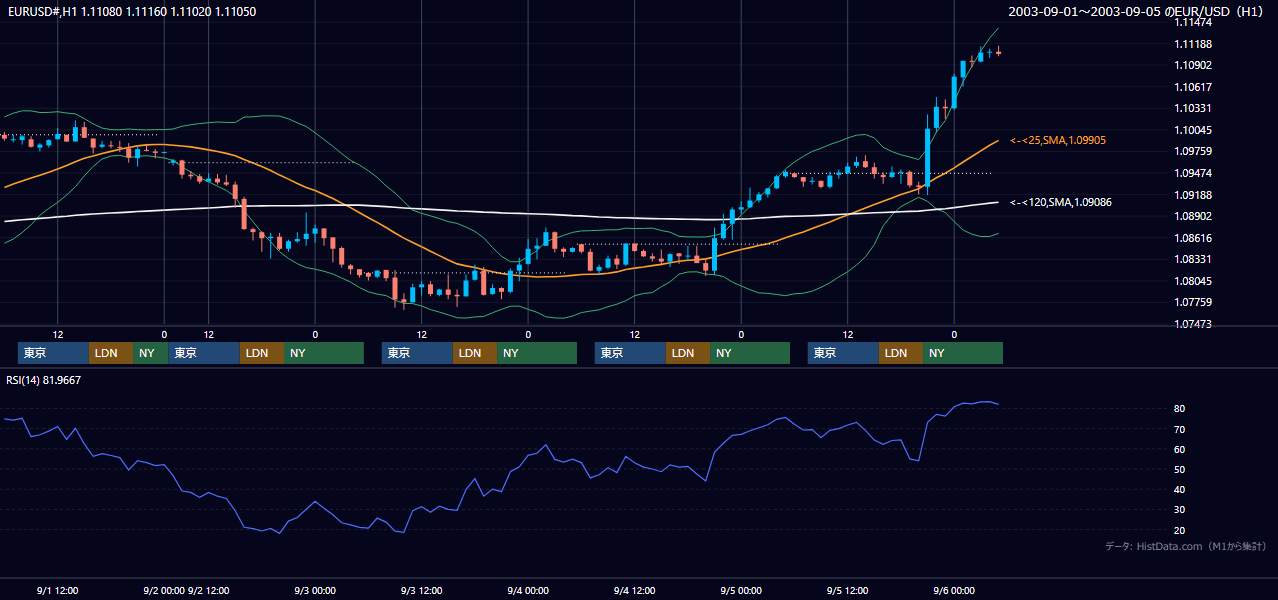Click the EURUSD#,H1 symbol header text
Screen dimensions: 1278x600
pos(132,10)
